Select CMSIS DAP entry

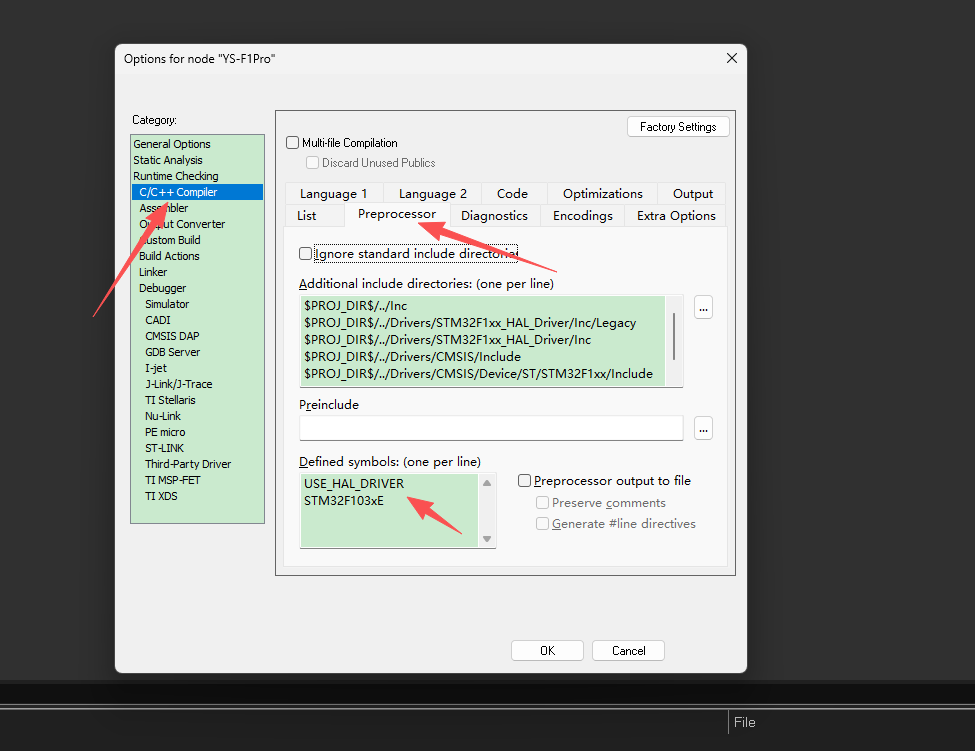[x=197, y=336]
